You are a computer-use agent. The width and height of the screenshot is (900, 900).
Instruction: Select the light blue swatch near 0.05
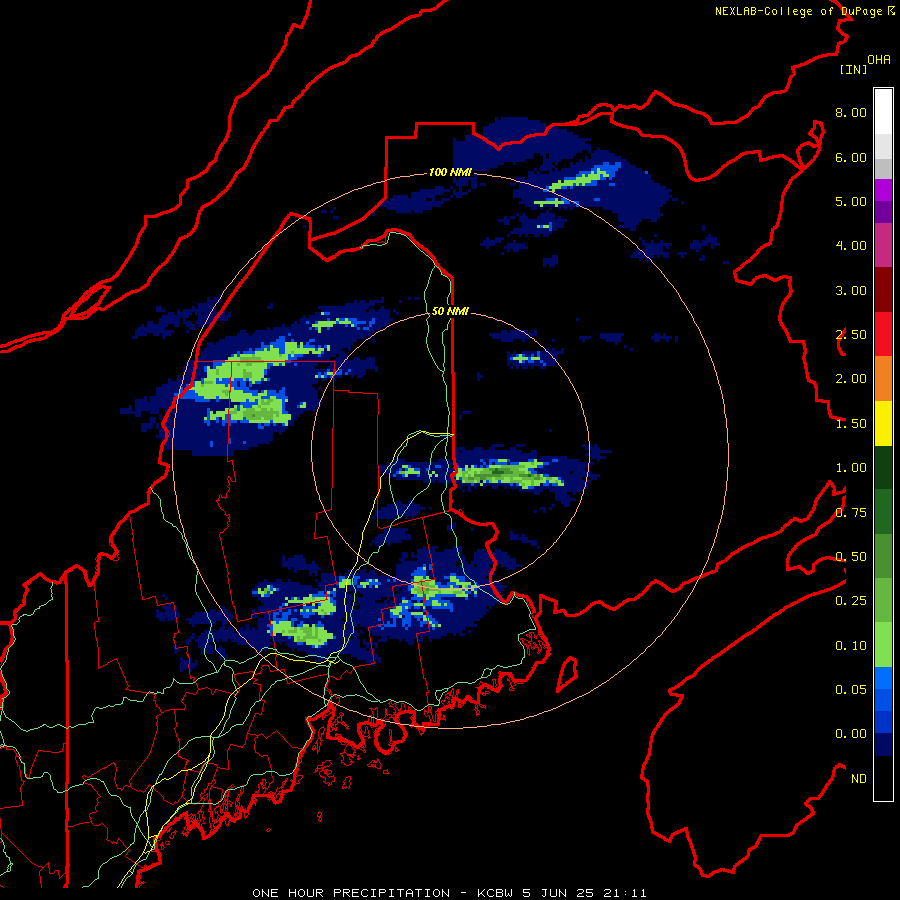883,678
